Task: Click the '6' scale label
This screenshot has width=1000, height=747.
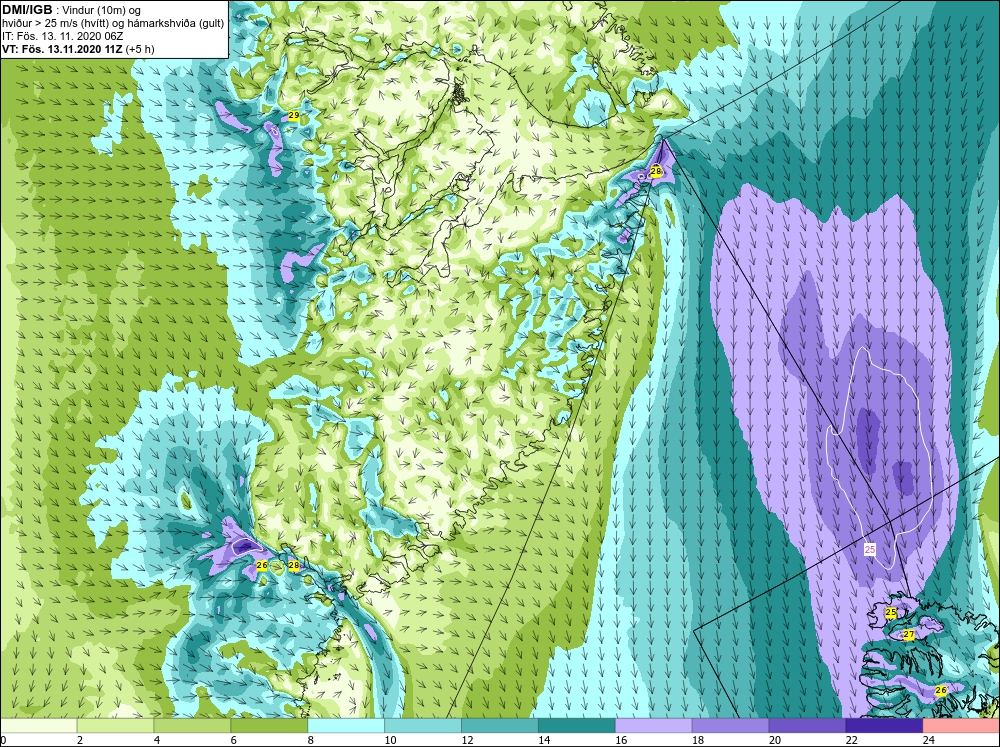Action: pos(234,740)
